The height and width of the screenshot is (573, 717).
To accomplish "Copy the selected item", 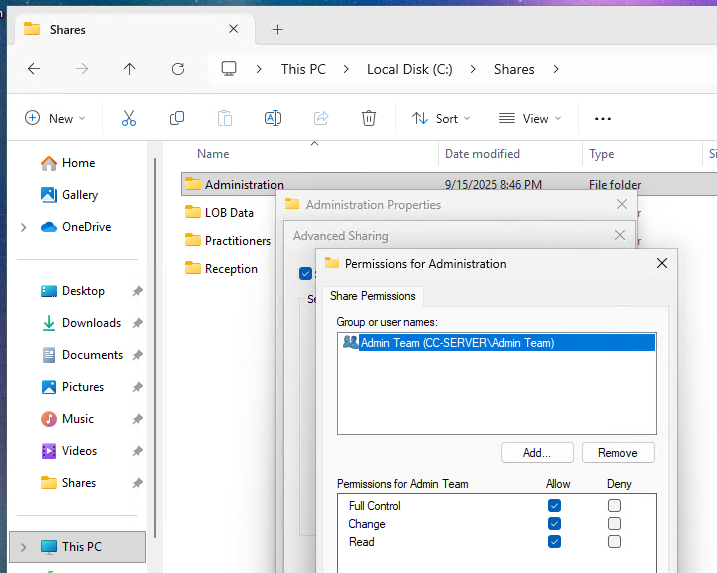I will [x=177, y=118].
